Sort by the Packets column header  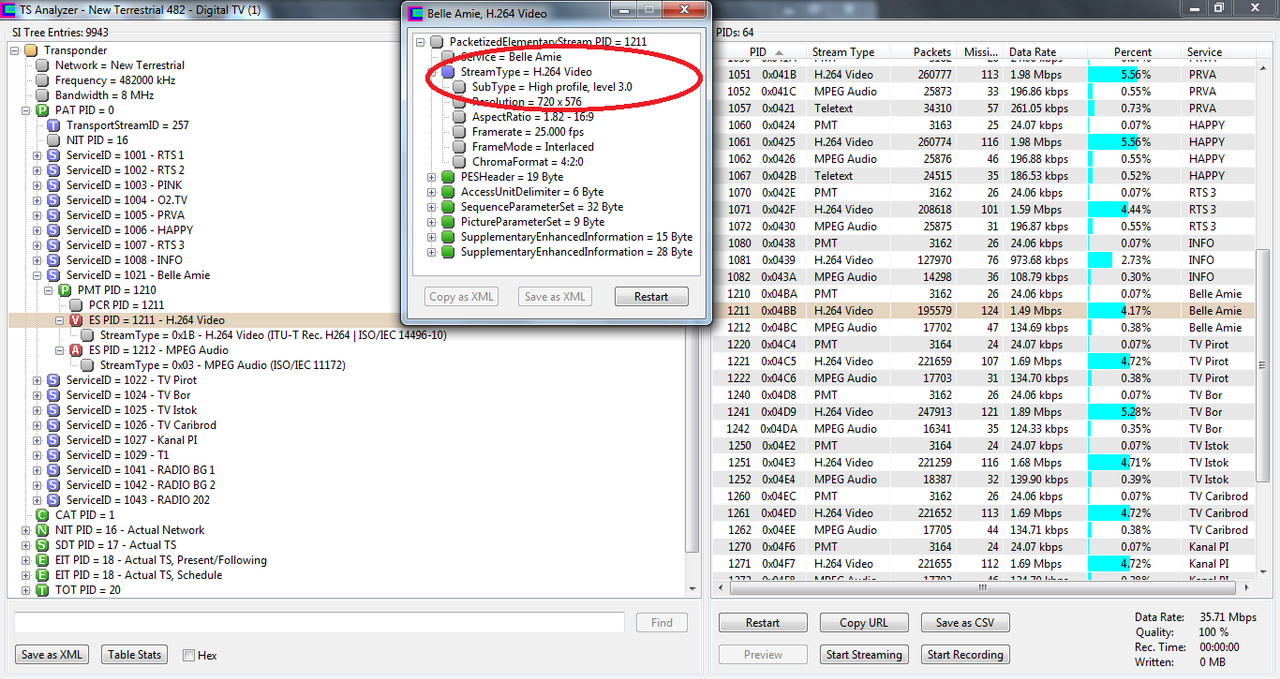(923, 52)
